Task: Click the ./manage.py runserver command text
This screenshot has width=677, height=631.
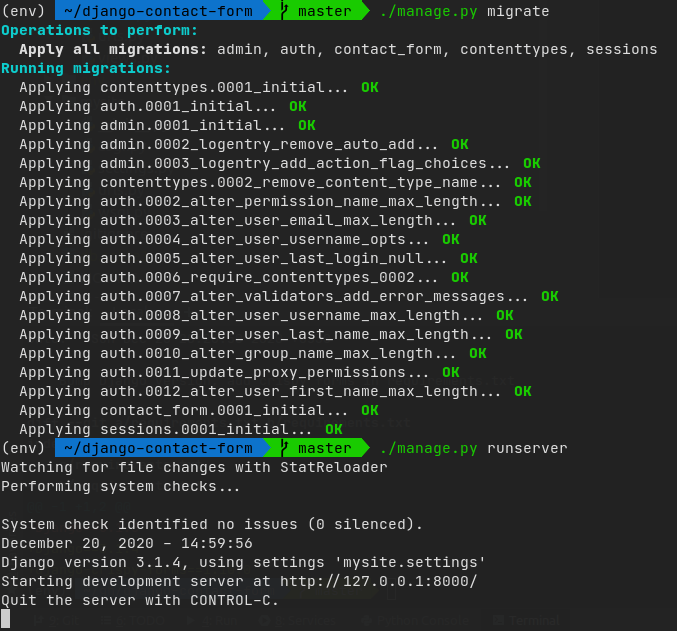Action: tap(473, 448)
